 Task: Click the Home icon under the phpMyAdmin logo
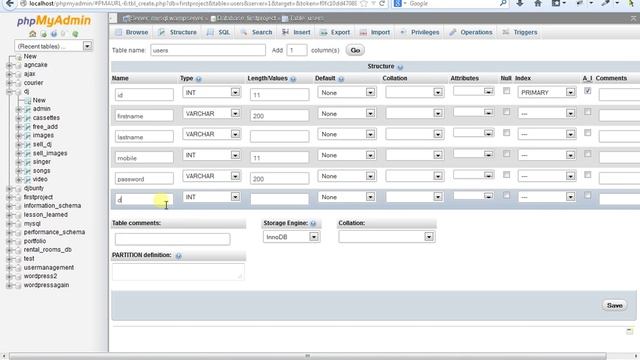point(33,34)
